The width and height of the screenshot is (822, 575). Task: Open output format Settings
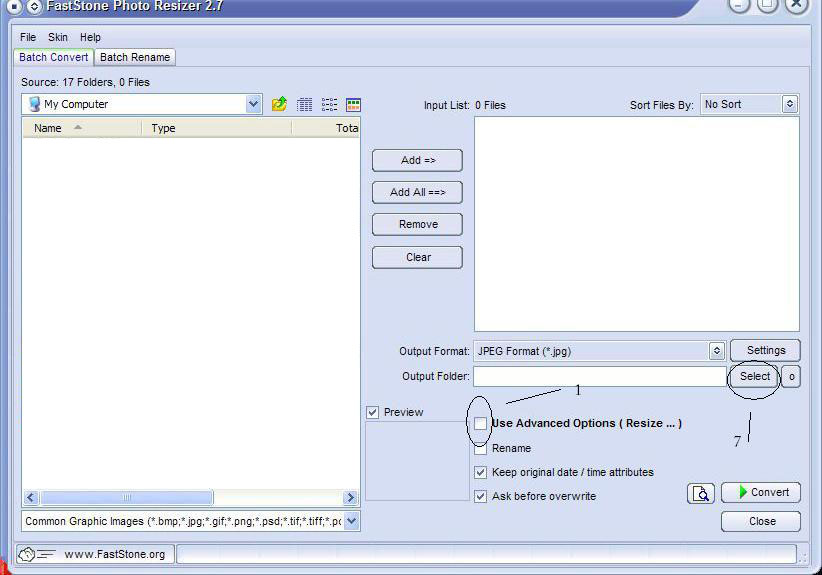765,350
